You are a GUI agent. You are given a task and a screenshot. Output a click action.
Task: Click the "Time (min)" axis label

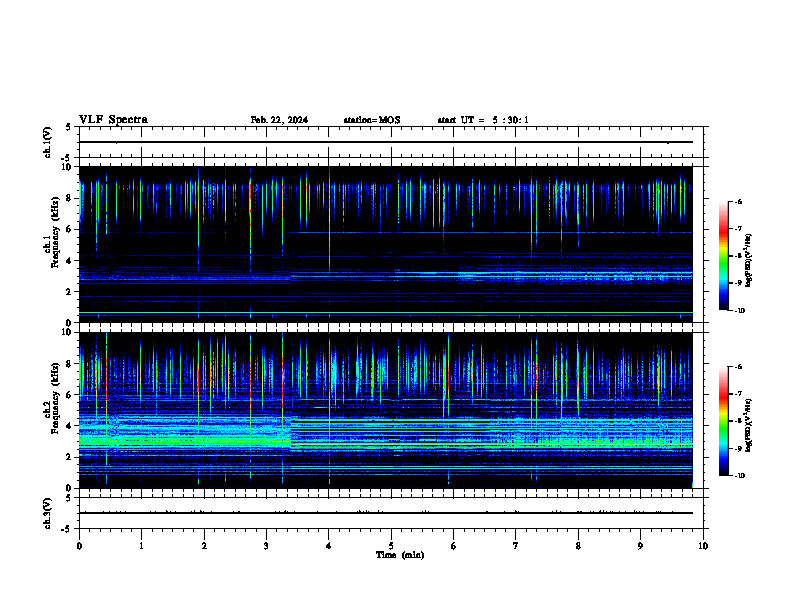pyautogui.click(x=400, y=555)
